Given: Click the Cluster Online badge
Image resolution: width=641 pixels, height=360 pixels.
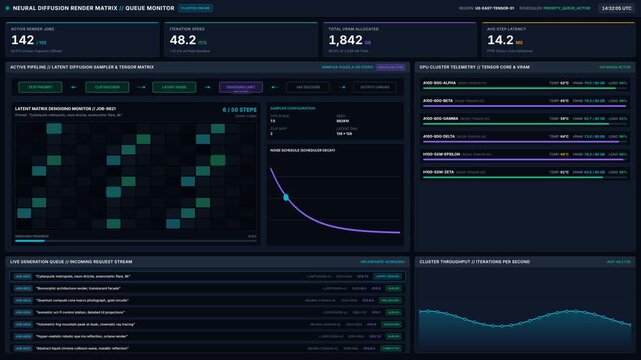Looking at the screenshot, I should click(x=195, y=8).
